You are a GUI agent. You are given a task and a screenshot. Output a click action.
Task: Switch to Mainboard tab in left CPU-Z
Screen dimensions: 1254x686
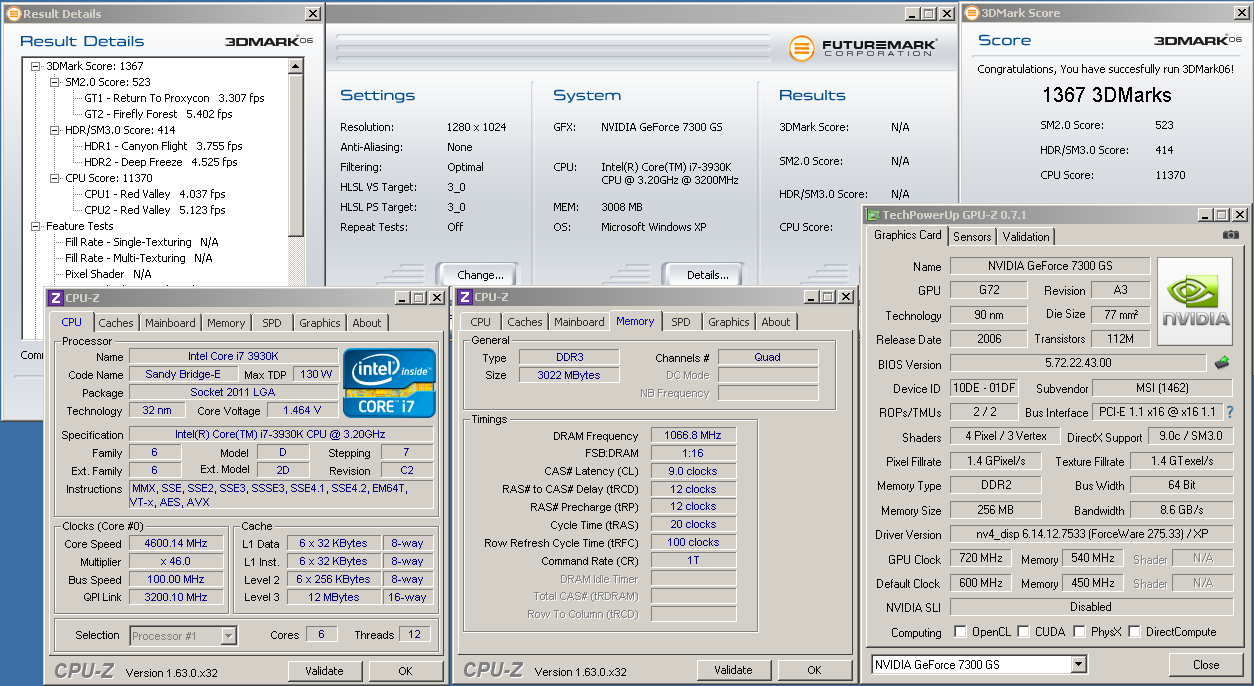pyautogui.click(x=170, y=323)
